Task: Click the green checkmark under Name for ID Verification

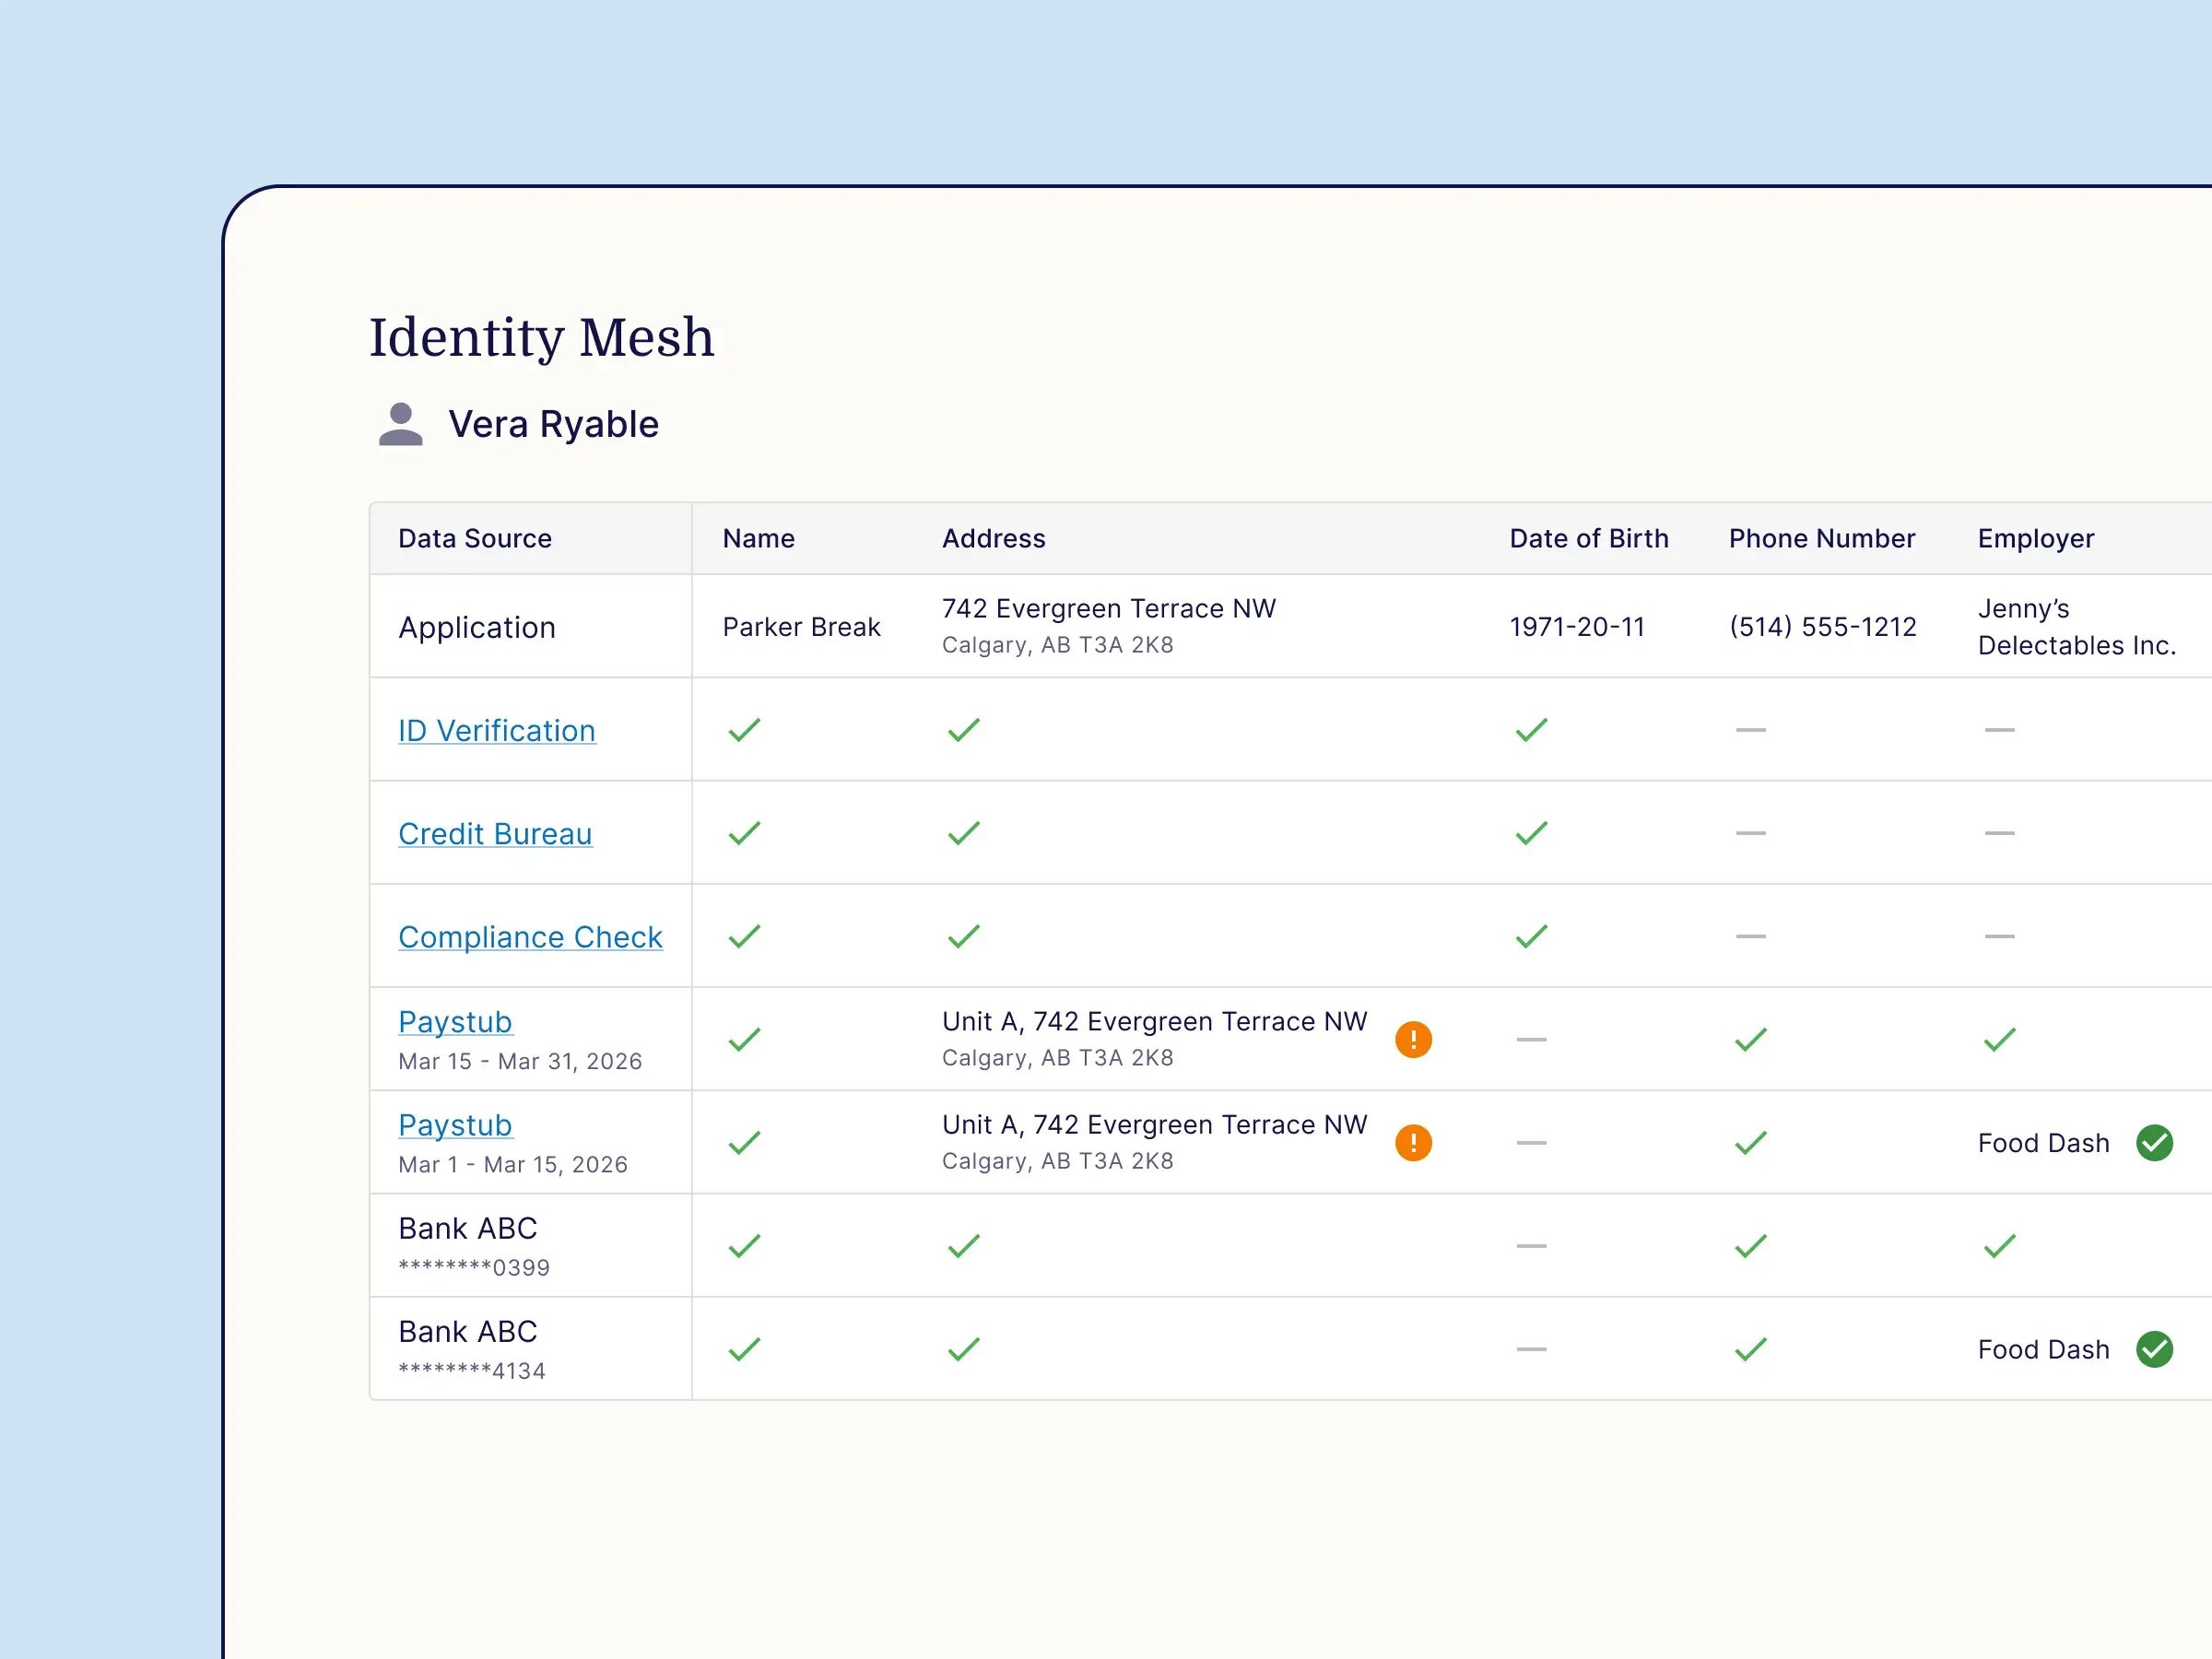Action: pos(743,730)
